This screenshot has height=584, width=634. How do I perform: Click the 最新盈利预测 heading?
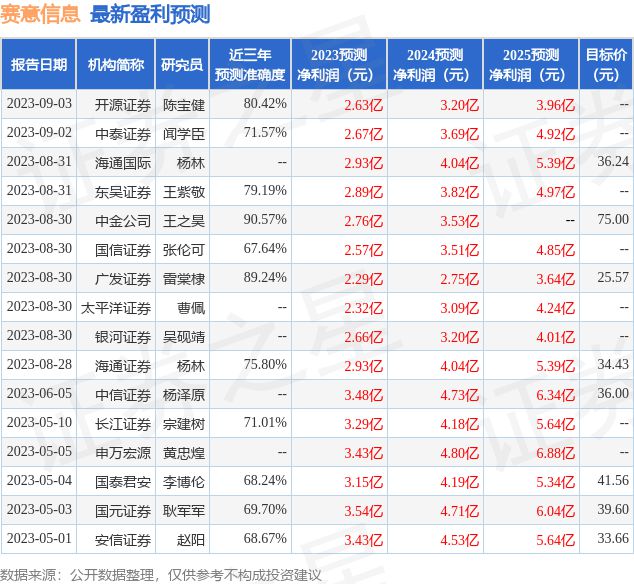[150, 14]
